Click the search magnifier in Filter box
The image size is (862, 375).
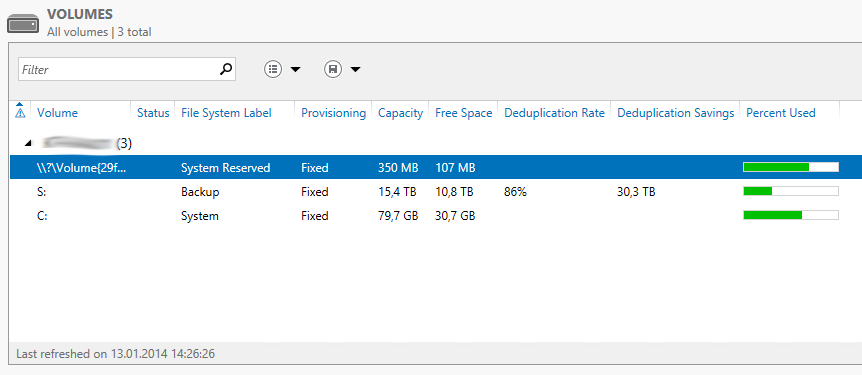[226, 69]
